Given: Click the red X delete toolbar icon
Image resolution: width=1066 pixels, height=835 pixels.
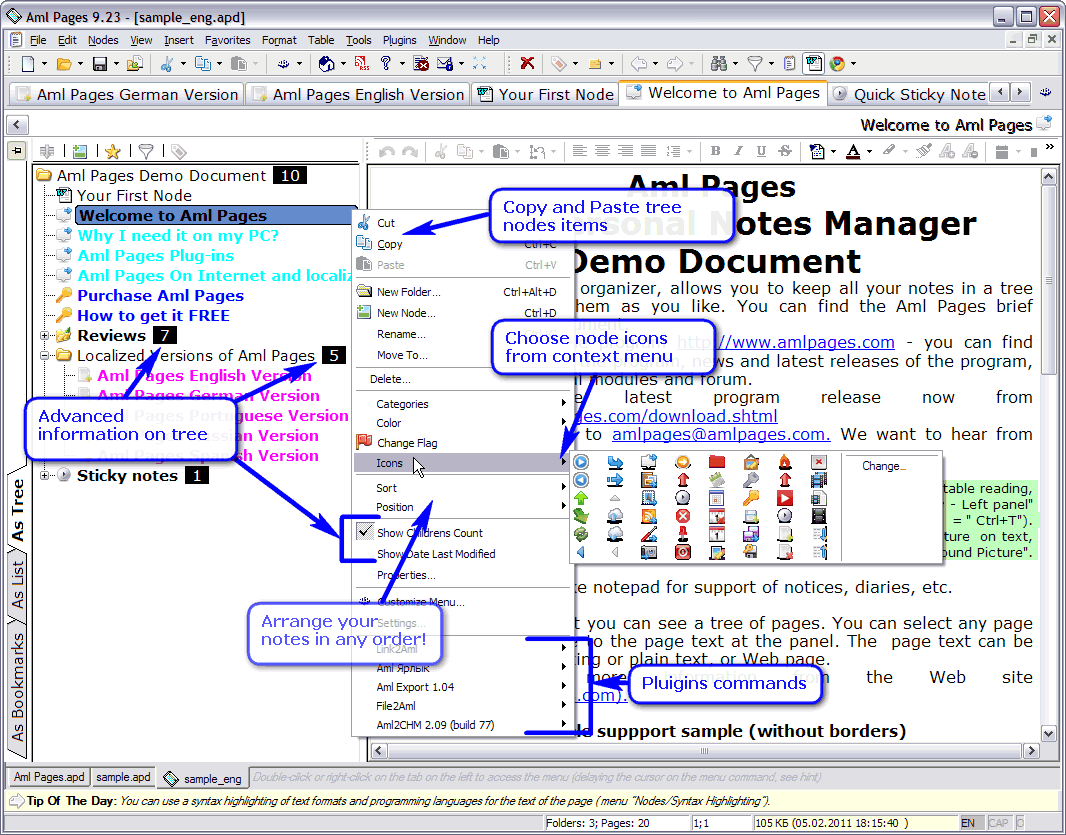Looking at the screenshot, I should (527, 64).
